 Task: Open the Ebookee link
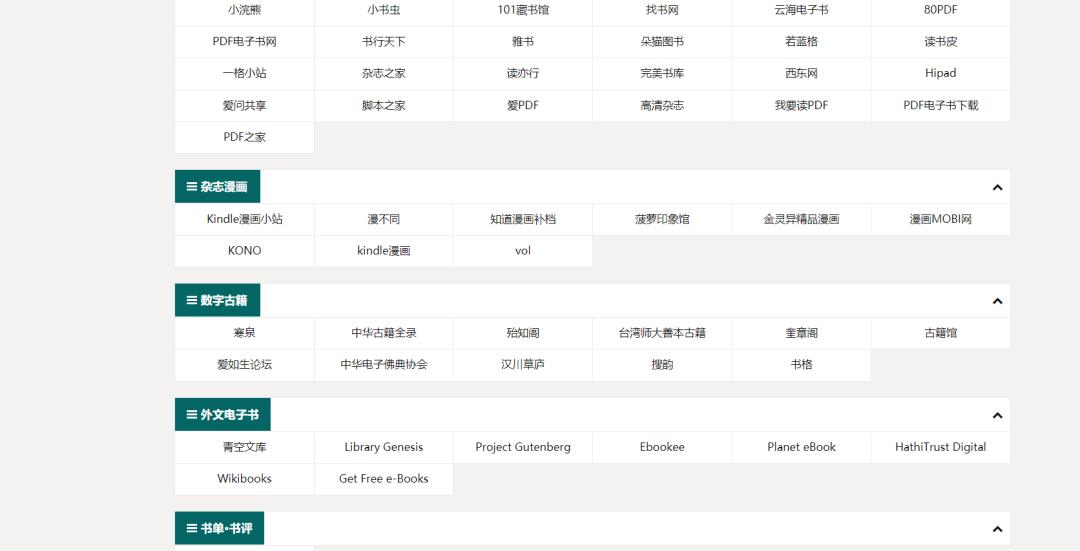(662, 447)
